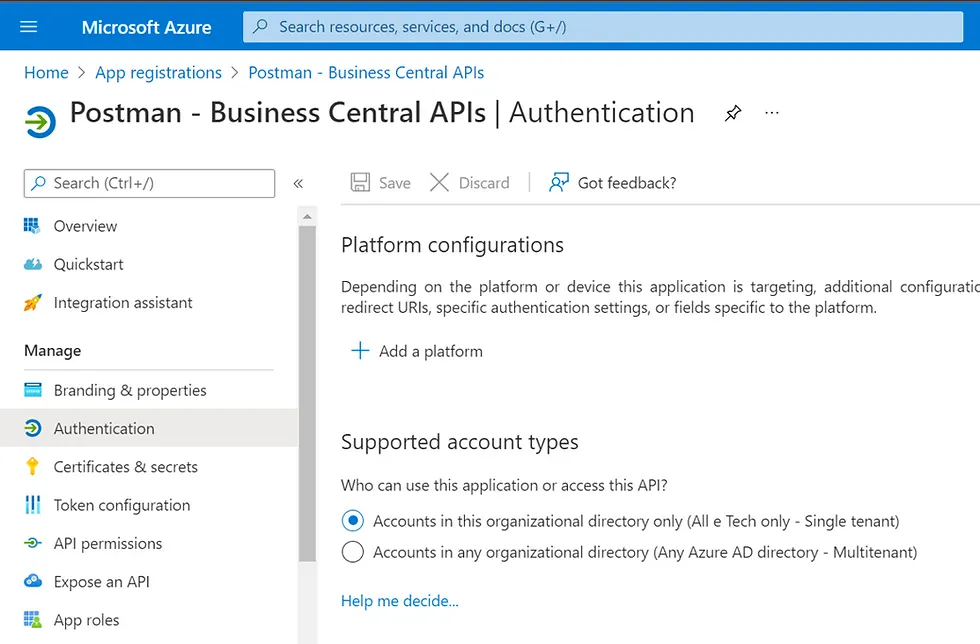Open the more options ellipsis next to title
The image size is (980, 644).
coord(772,113)
